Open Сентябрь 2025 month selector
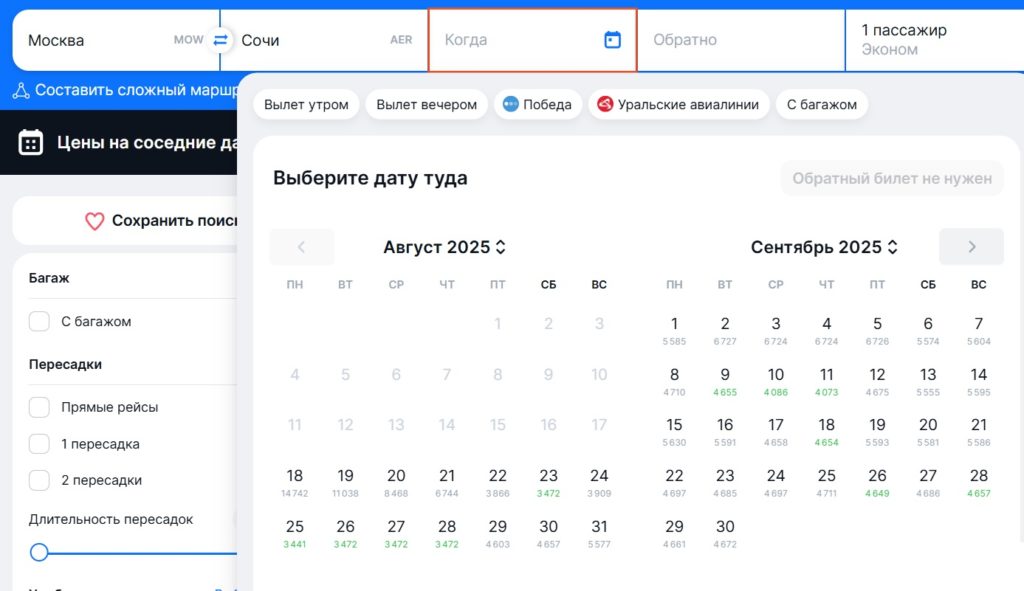 [824, 246]
